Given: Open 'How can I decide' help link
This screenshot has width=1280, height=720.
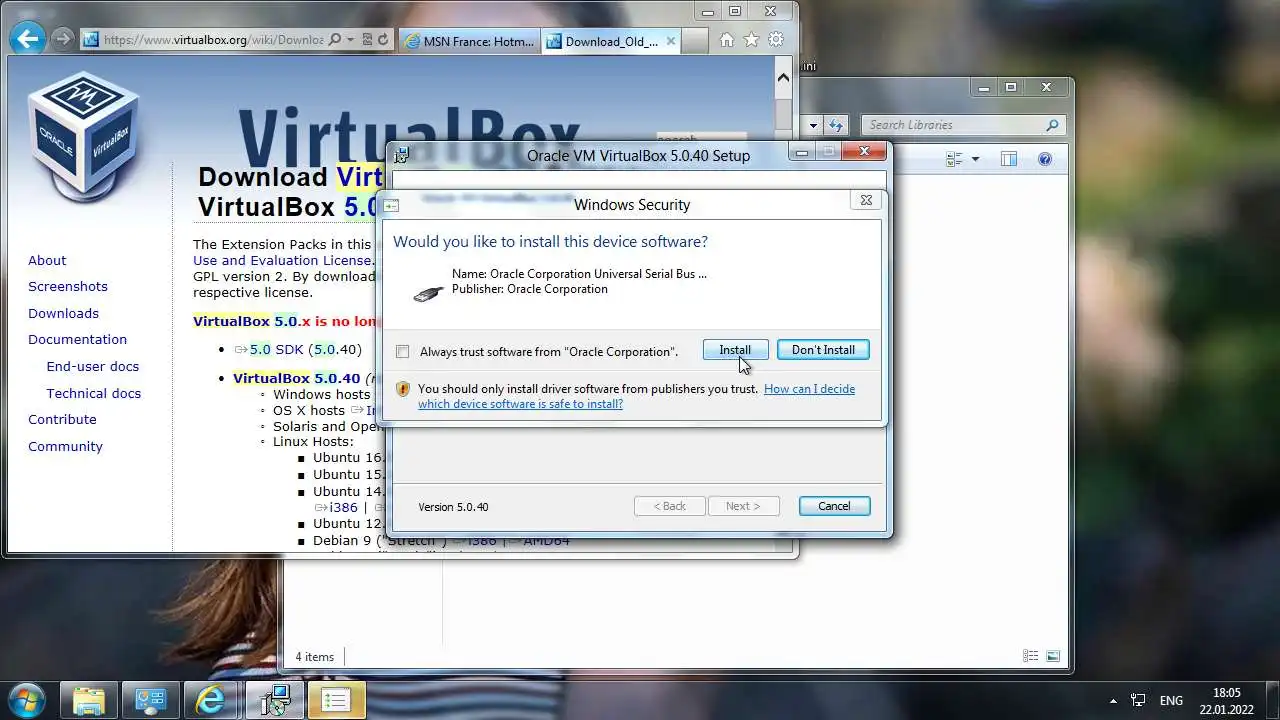Looking at the screenshot, I should (x=636, y=396).
